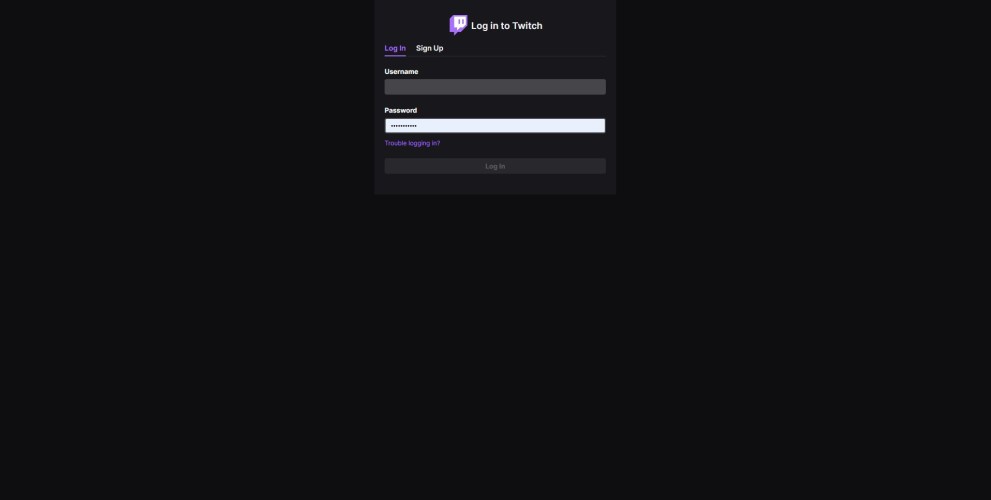Open the Trouble logging in? link

(412, 143)
